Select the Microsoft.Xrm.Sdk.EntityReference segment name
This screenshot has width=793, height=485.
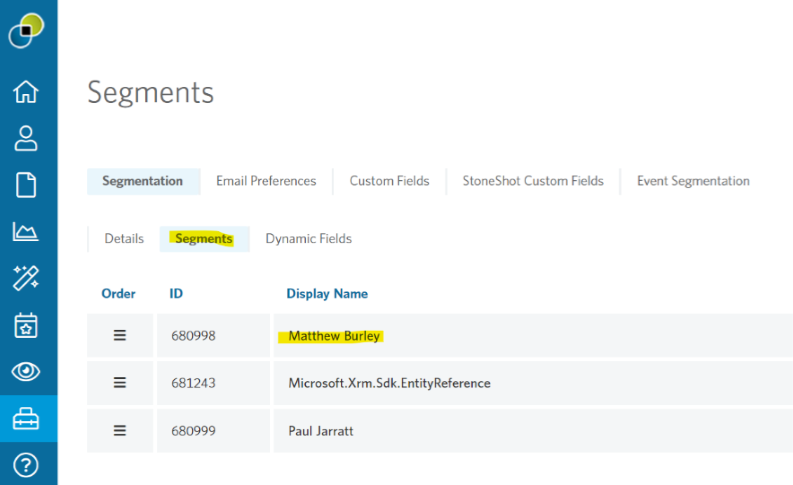389,383
